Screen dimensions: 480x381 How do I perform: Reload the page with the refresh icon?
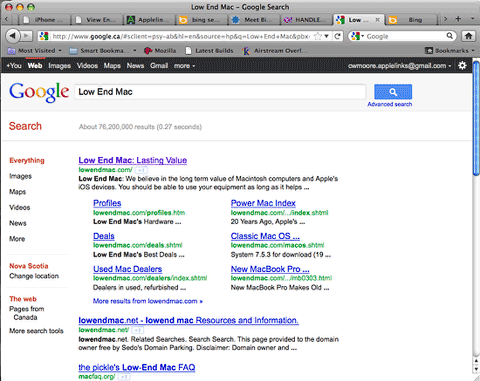(337, 36)
